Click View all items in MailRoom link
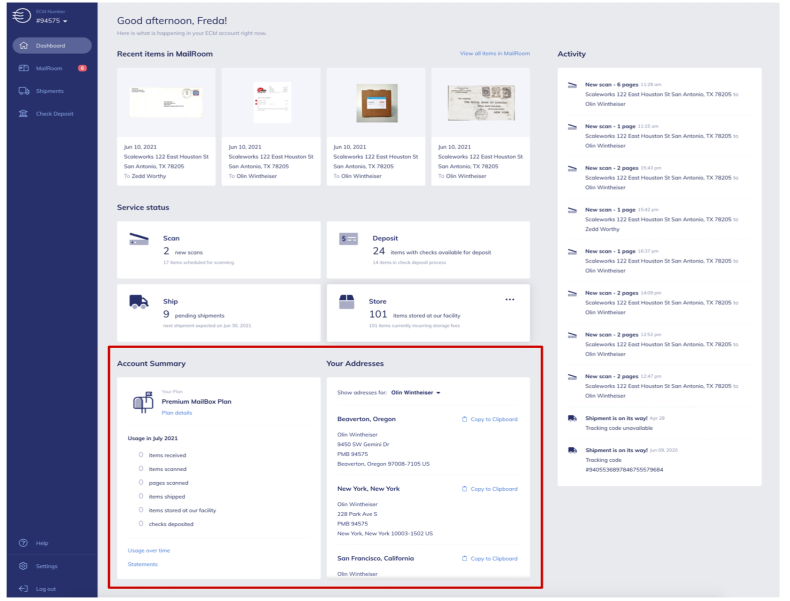 point(494,53)
